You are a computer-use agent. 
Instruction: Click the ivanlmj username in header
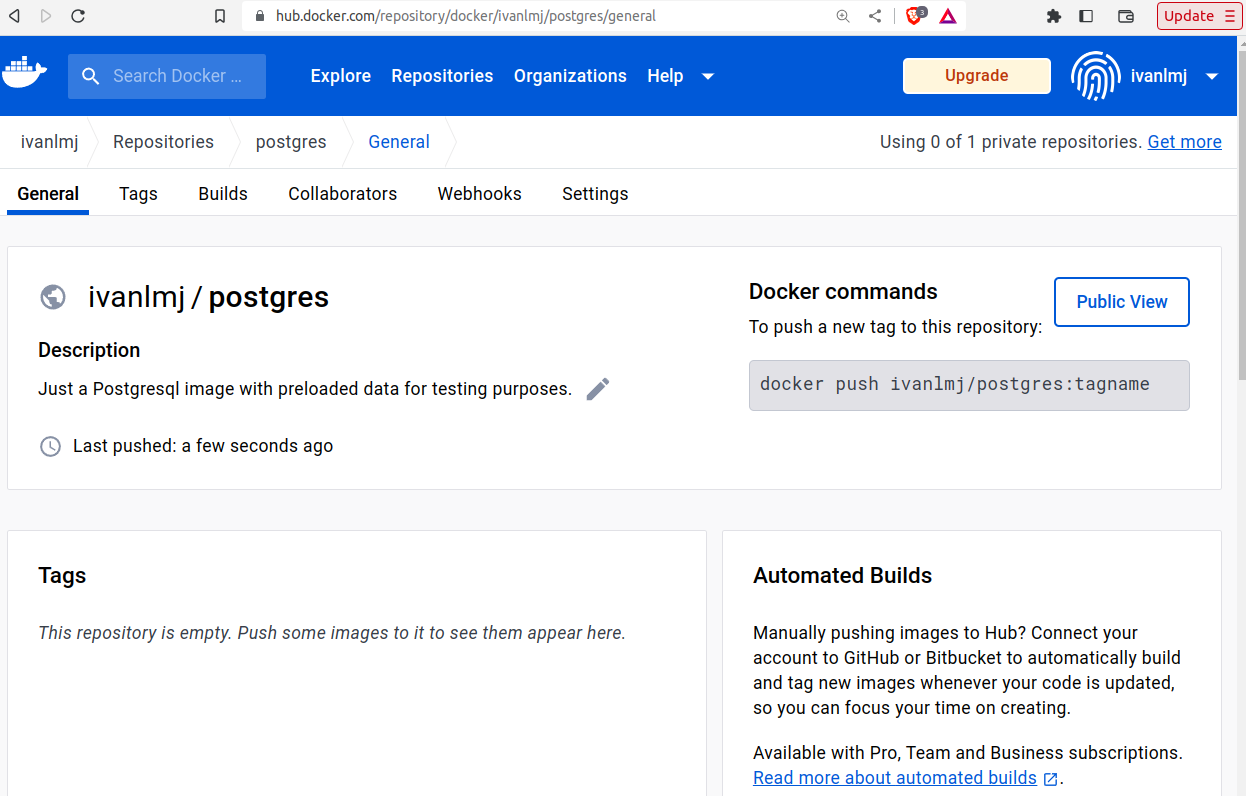coord(1159,76)
